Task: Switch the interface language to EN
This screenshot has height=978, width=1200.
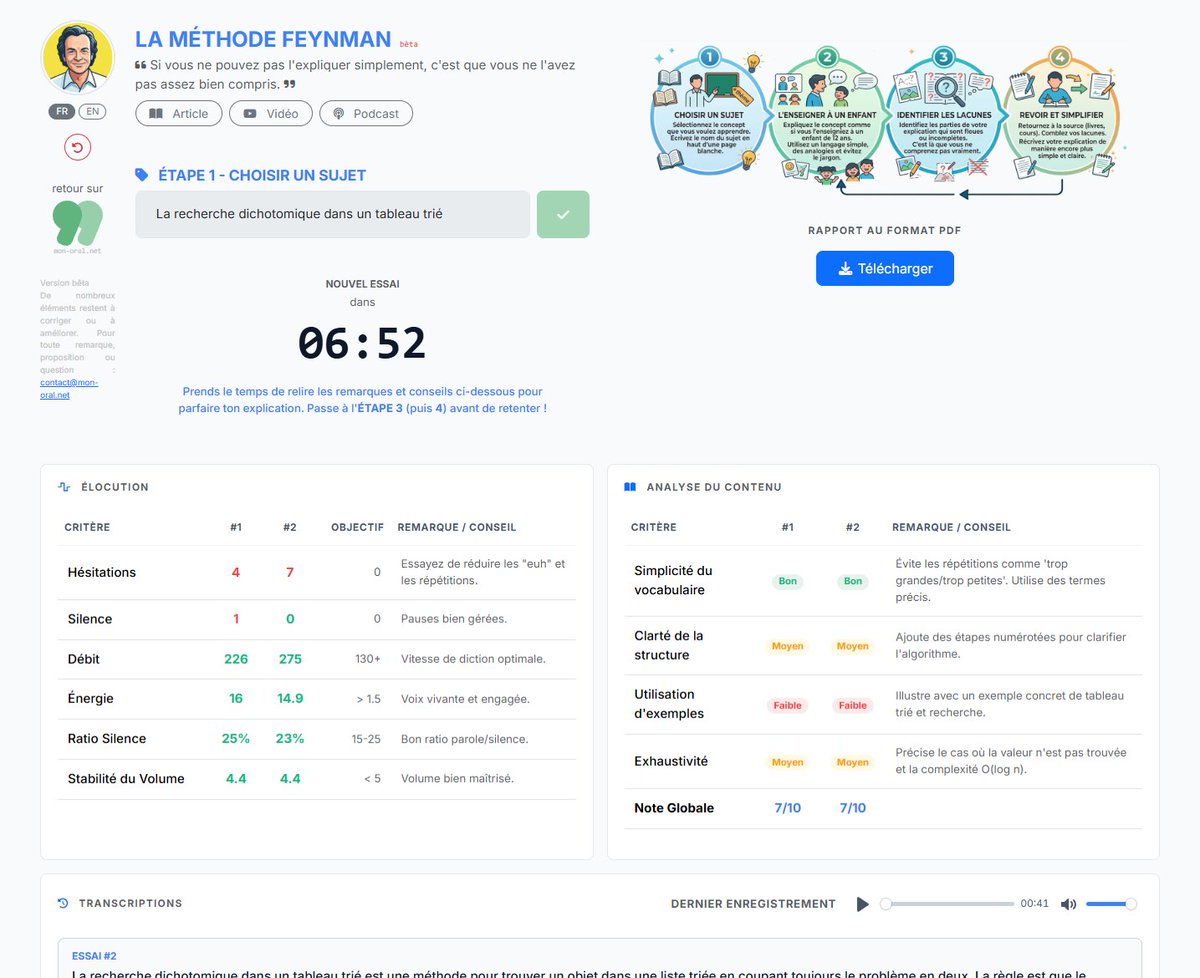Action: [x=92, y=111]
